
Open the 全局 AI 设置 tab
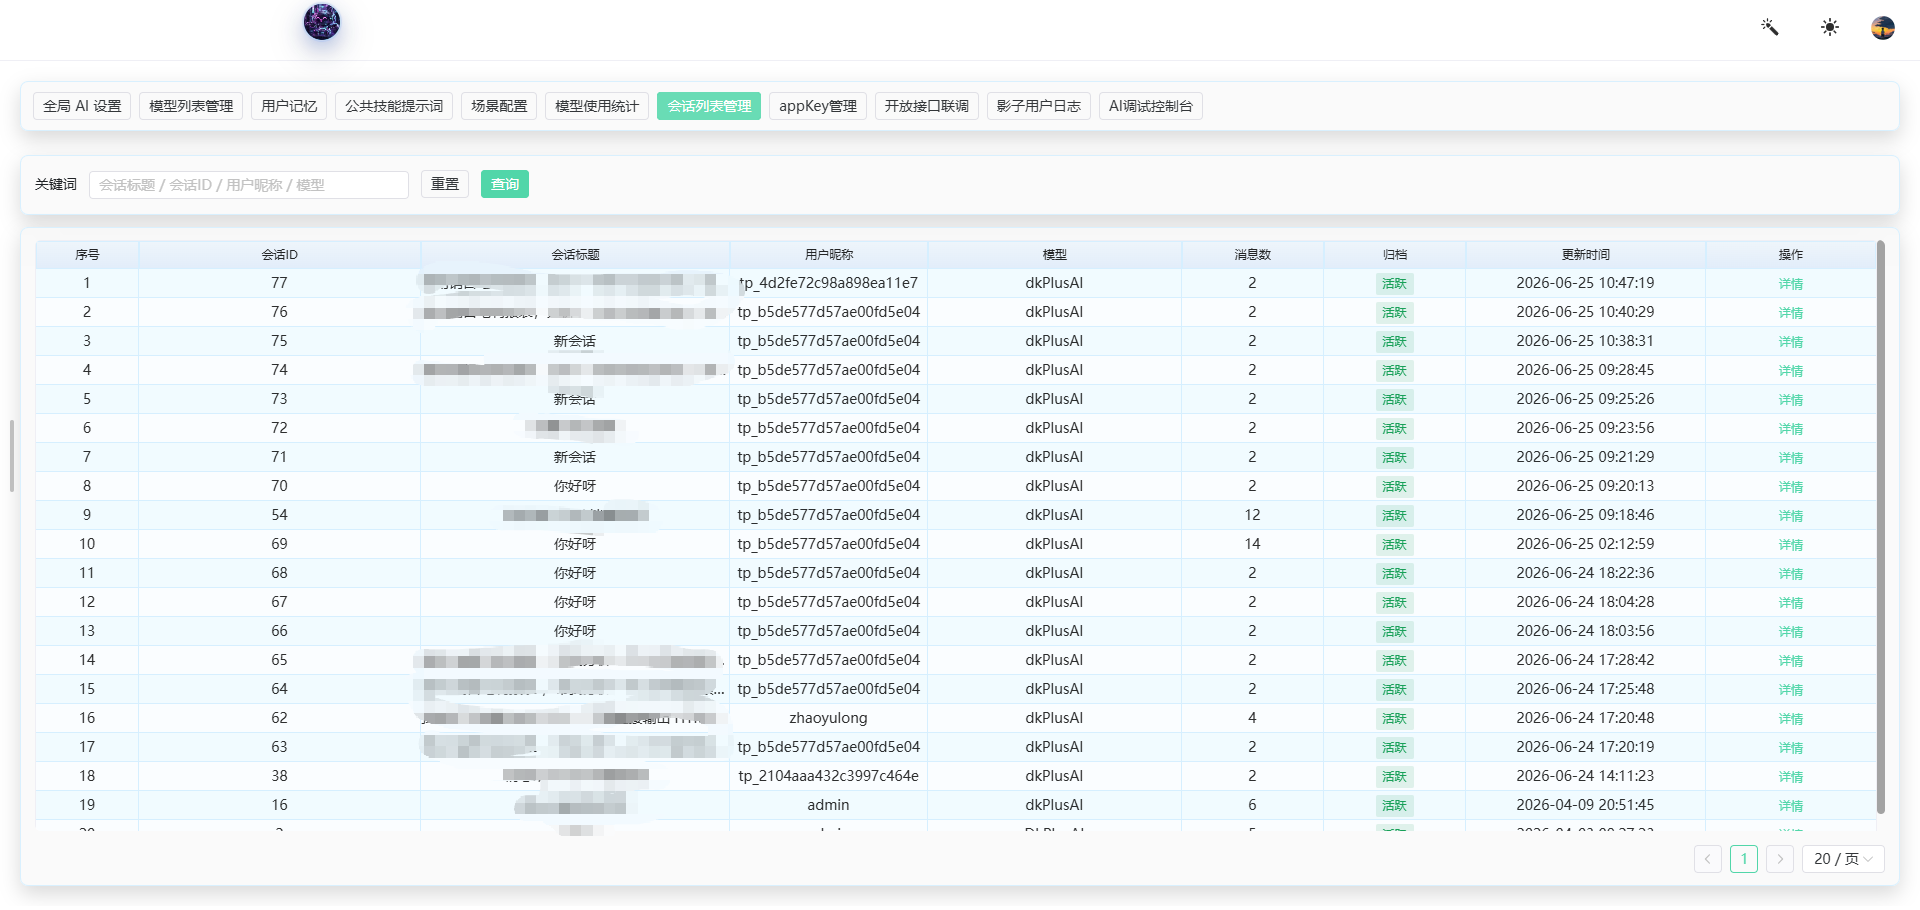(x=82, y=106)
